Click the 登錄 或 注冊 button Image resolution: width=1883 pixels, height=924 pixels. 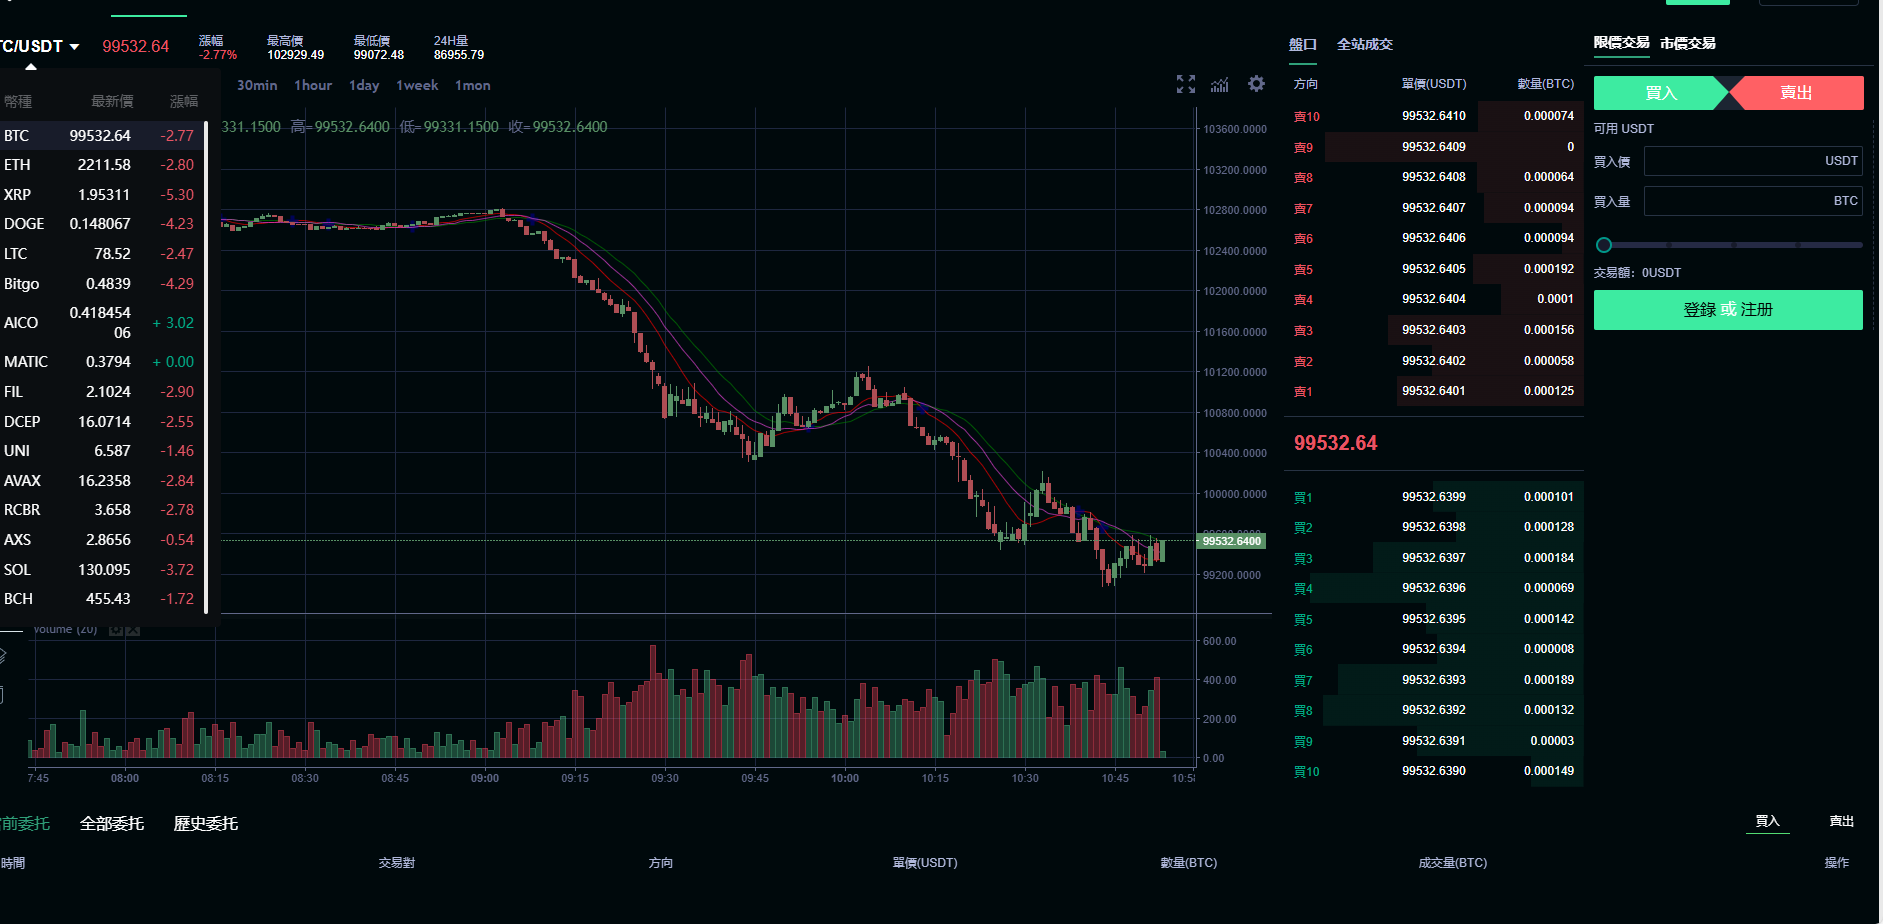[x=1727, y=310]
